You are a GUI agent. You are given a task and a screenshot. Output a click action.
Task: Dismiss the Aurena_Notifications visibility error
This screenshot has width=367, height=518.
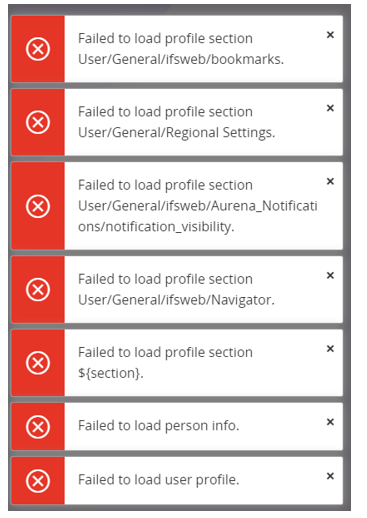click(x=330, y=181)
